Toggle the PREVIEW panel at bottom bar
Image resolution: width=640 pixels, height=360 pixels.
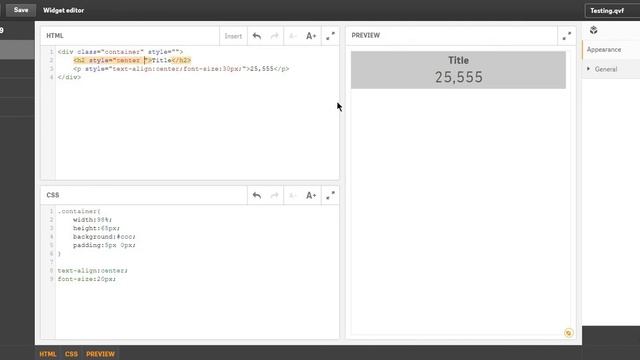[100, 354]
